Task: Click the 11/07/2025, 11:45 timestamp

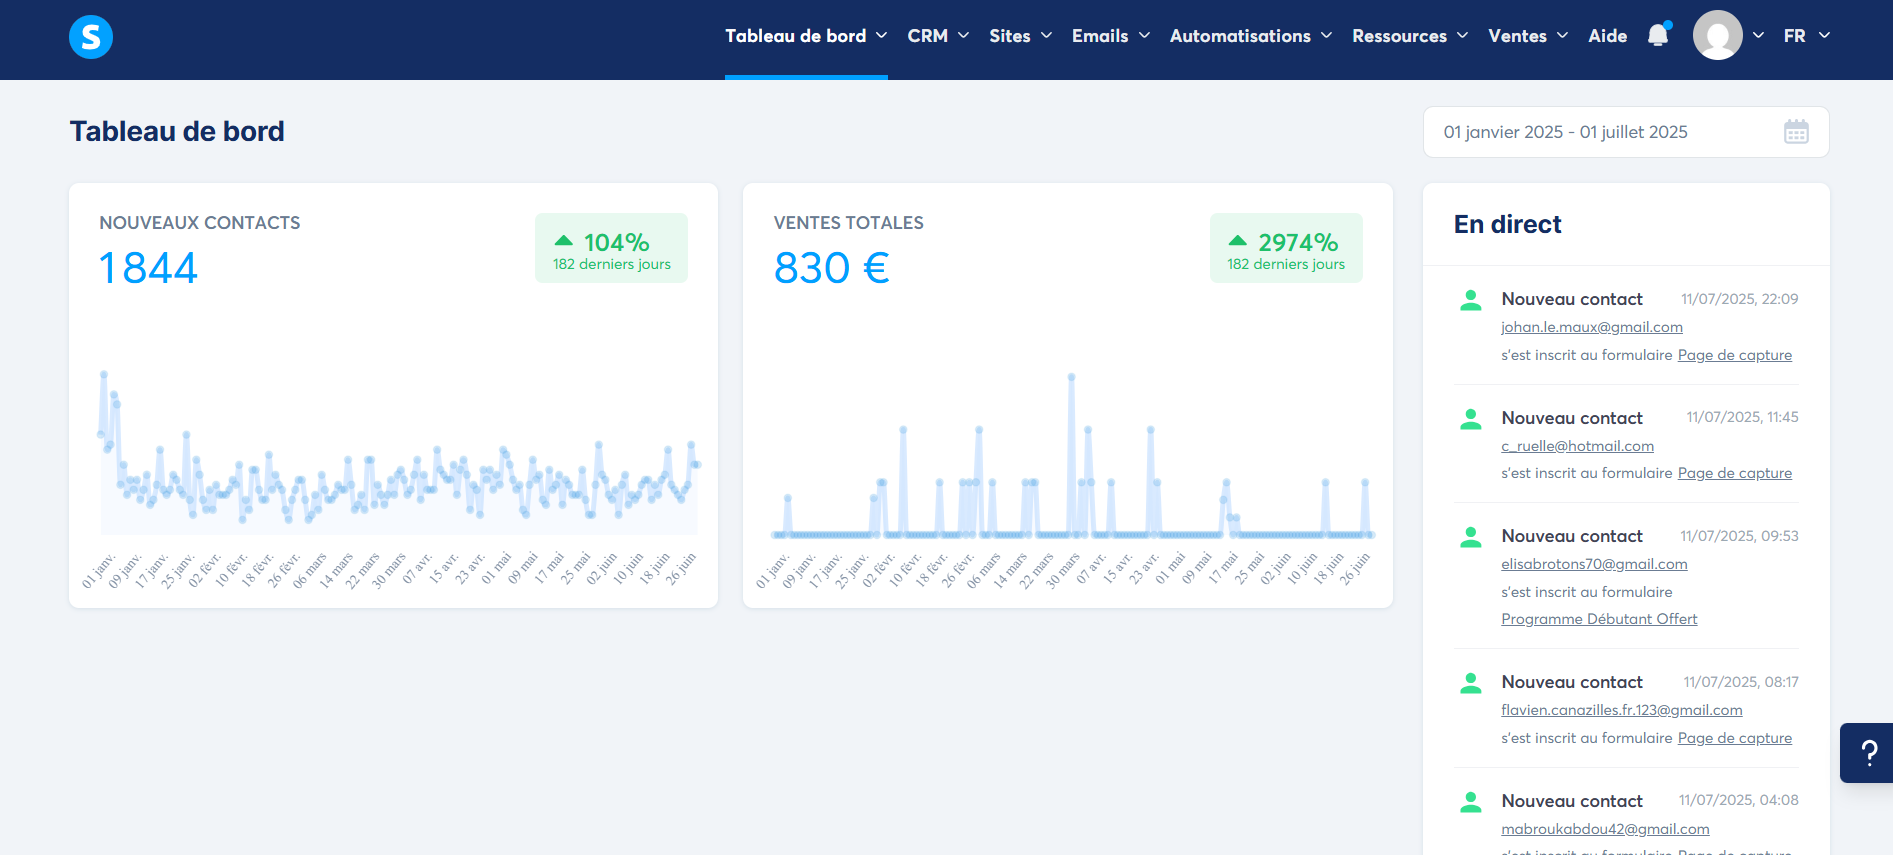Action: (1742, 417)
